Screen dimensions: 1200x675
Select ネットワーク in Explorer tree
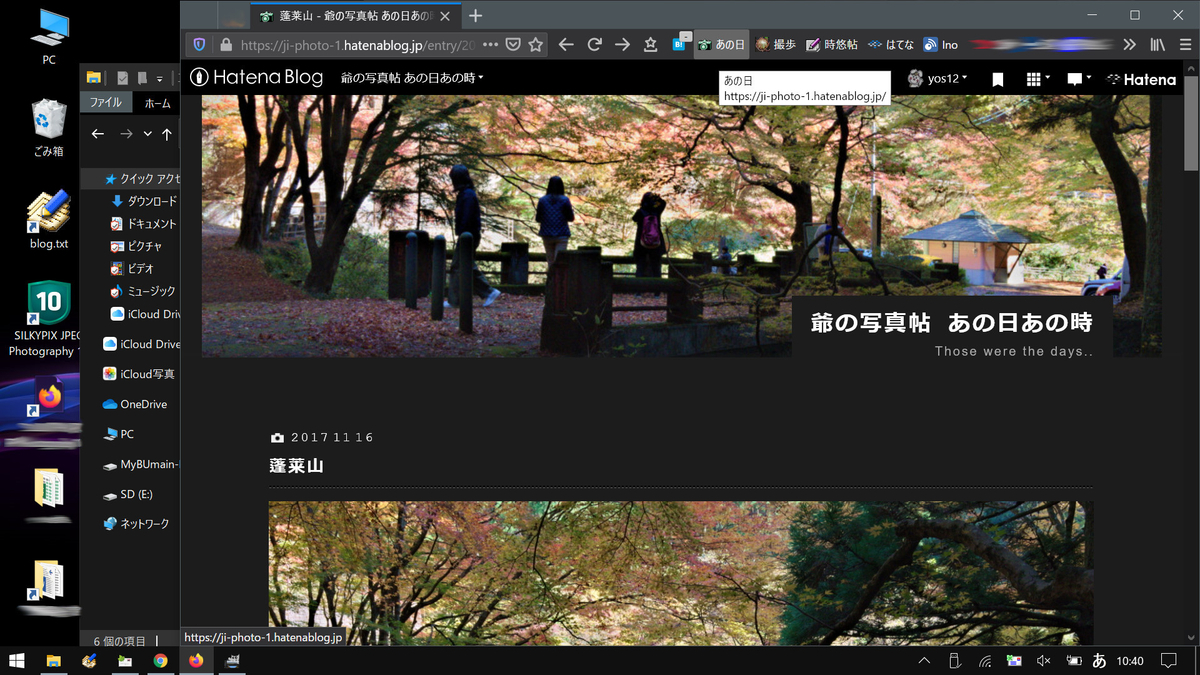[136, 524]
